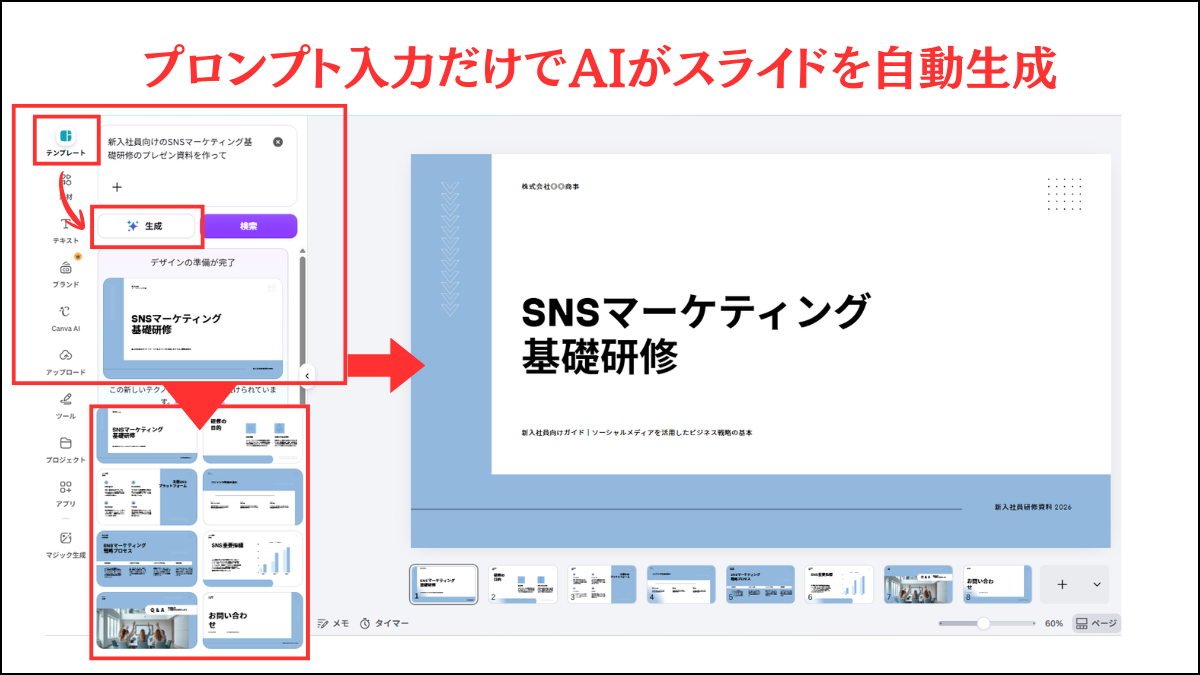Collapse the side panel with the chevron handle

point(307,375)
